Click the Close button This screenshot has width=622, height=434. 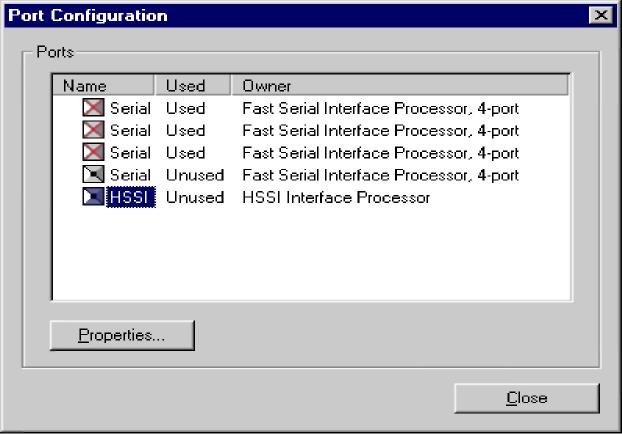tap(527, 398)
